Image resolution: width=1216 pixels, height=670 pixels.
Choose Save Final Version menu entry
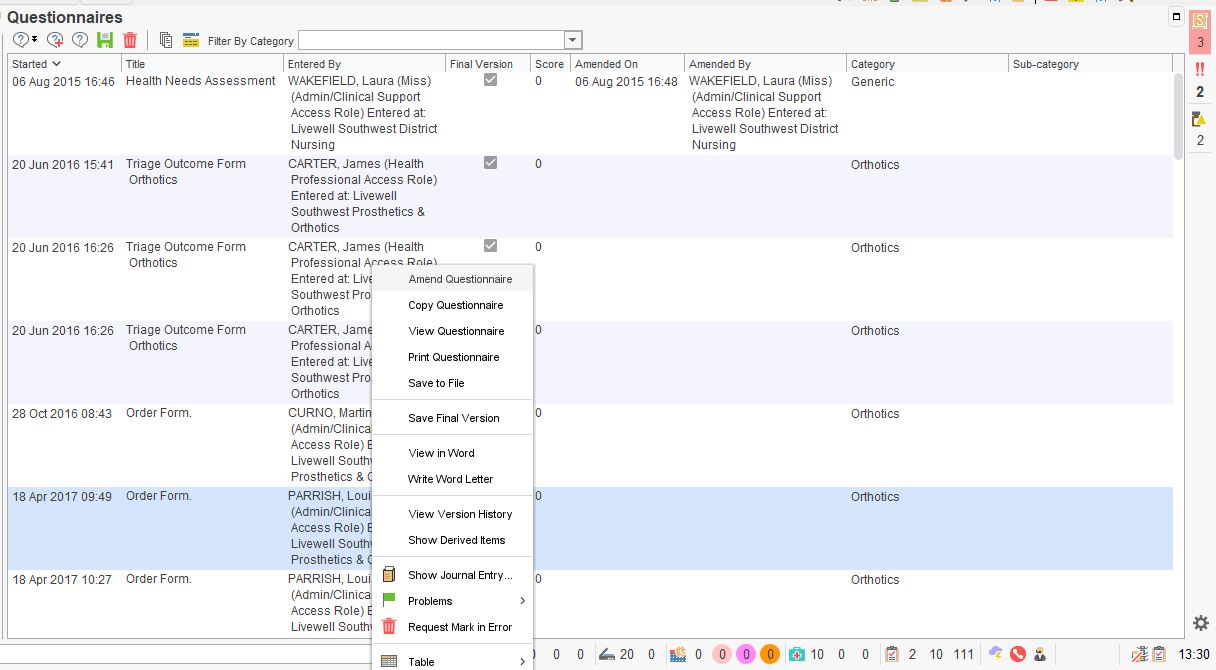coord(452,418)
